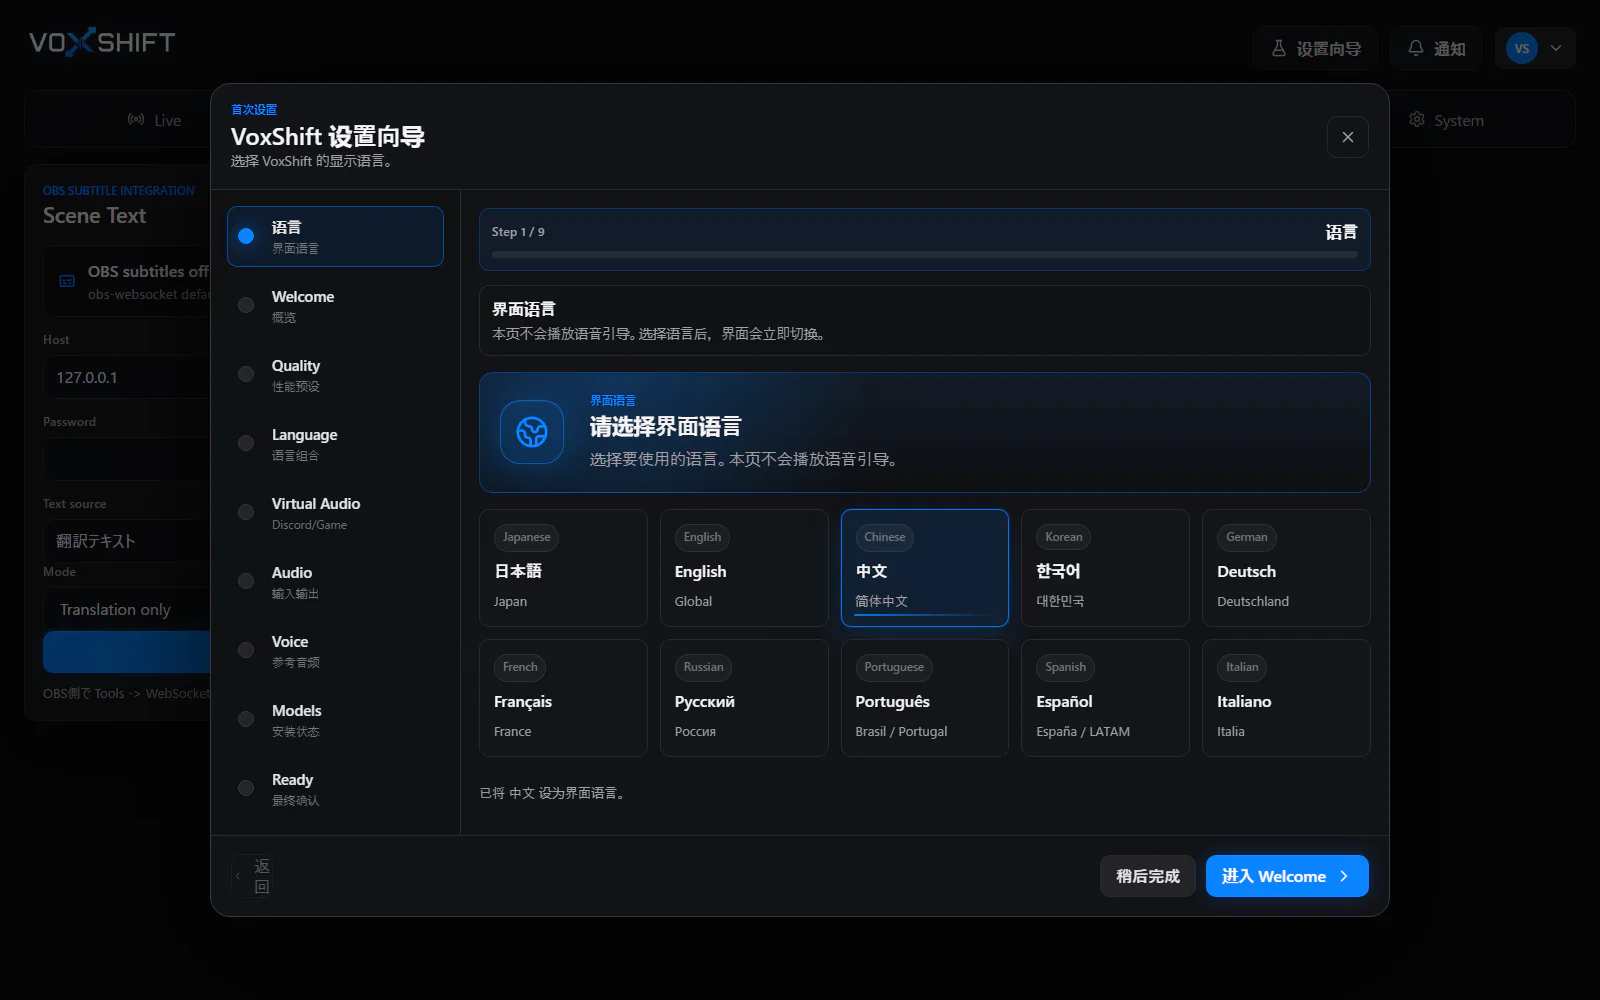Select the Virtual Audio step radio indicator
This screenshot has width=1600, height=1000.
tap(246, 513)
